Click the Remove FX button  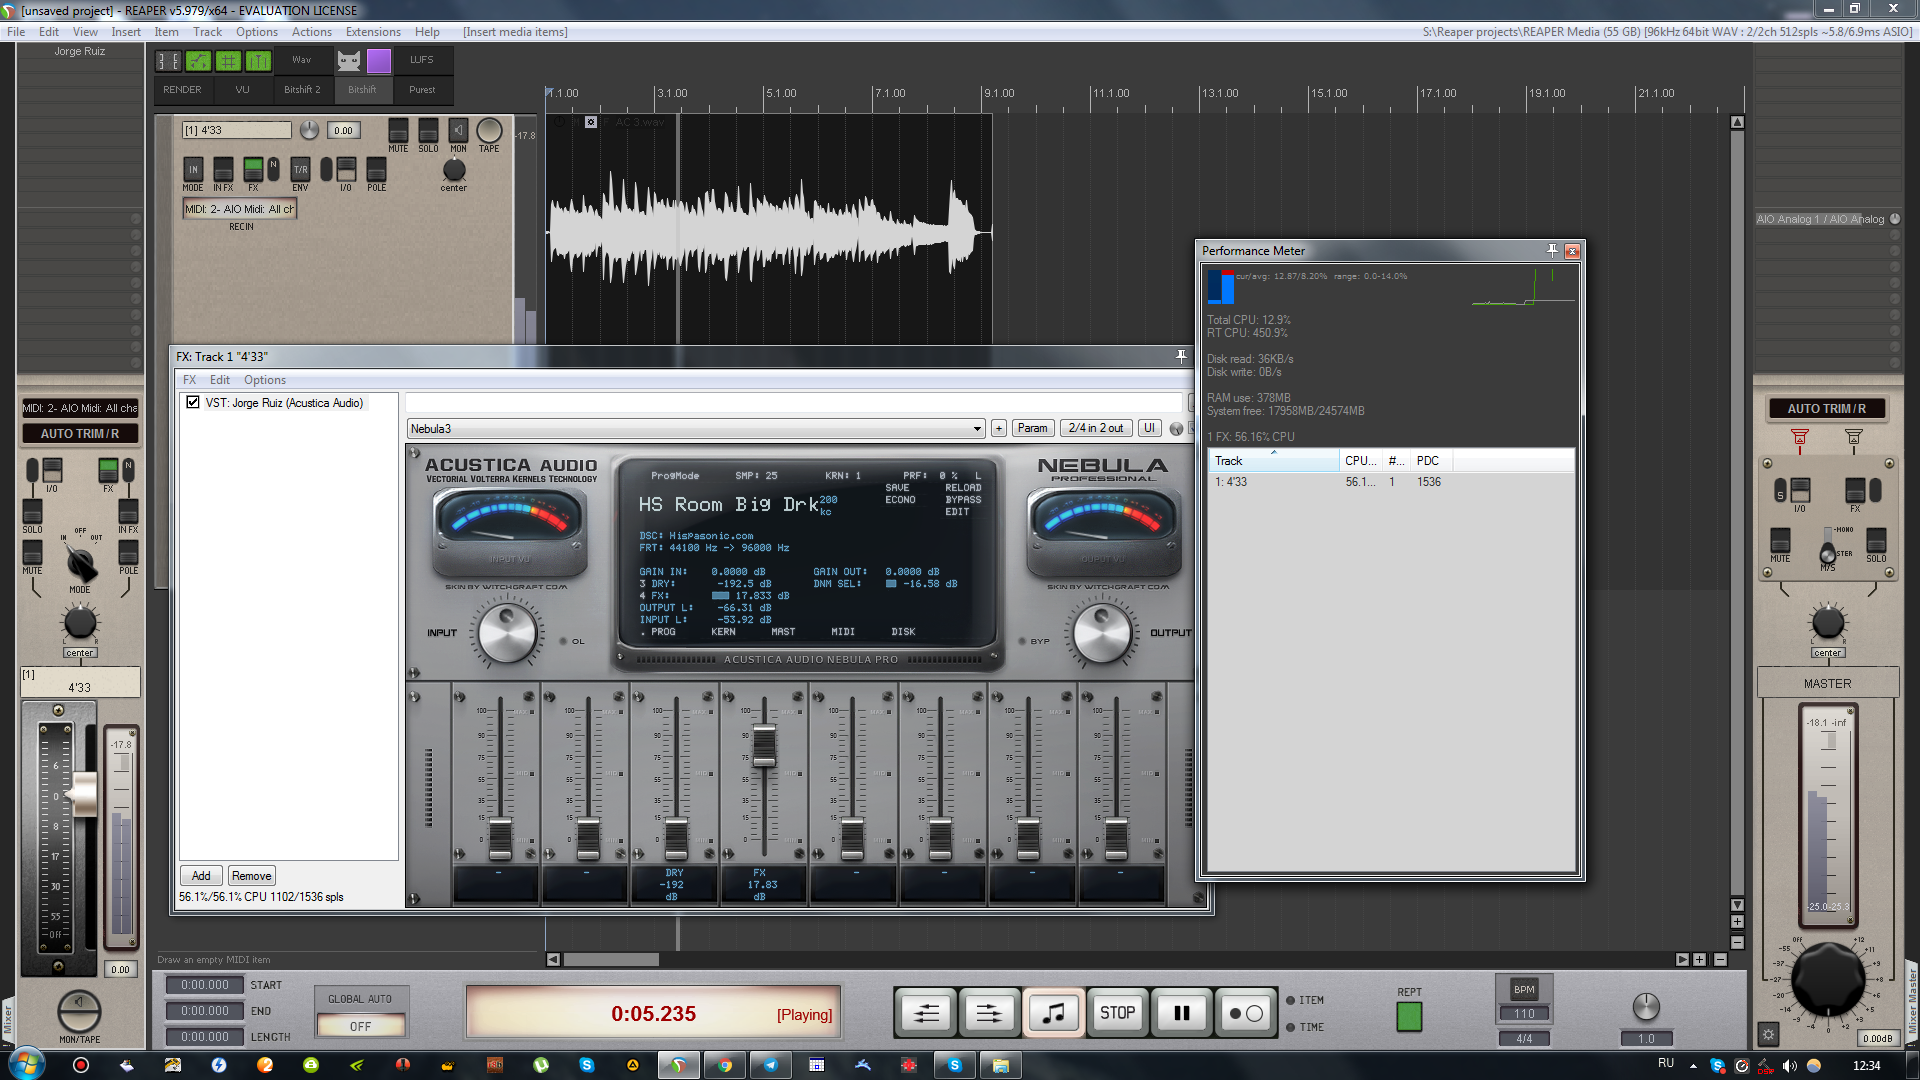251,875
